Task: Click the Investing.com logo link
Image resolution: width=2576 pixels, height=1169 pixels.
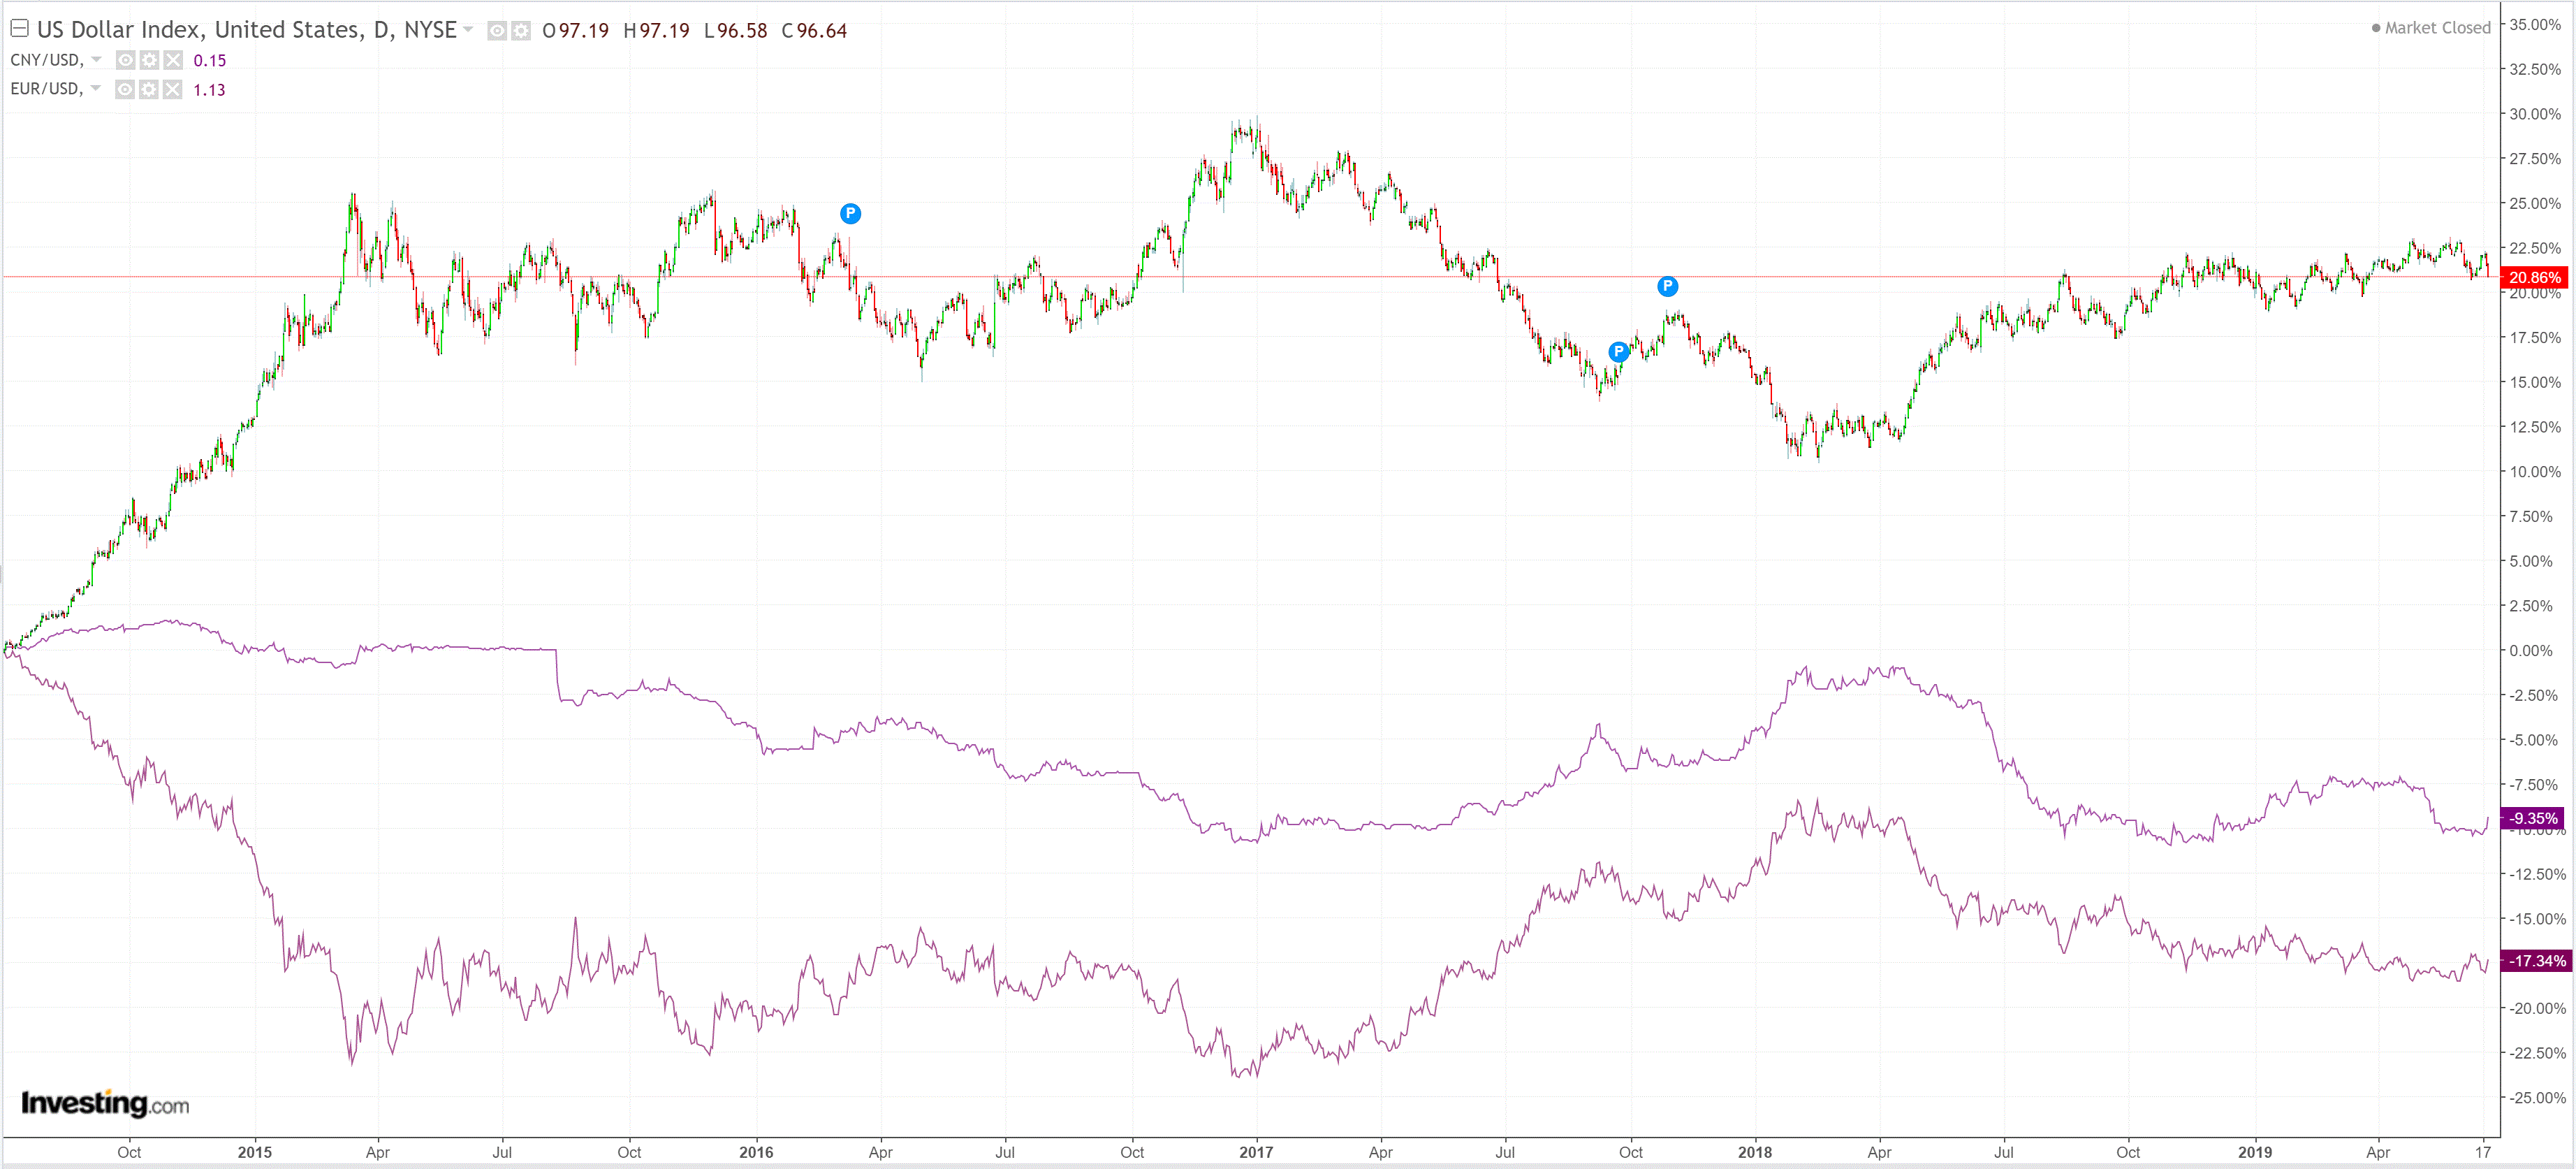Action: (105, 1104)
